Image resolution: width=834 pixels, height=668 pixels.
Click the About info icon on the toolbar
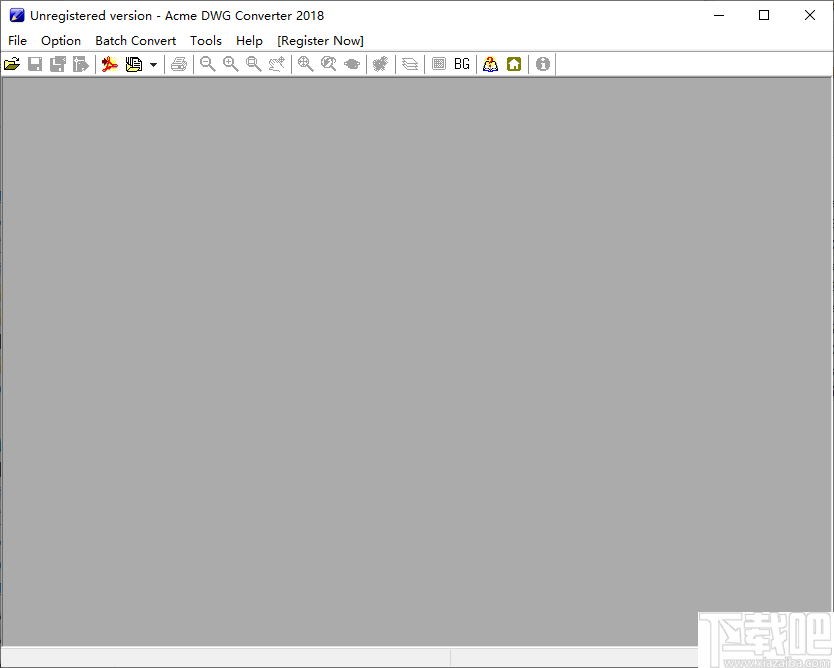[541, 63]
